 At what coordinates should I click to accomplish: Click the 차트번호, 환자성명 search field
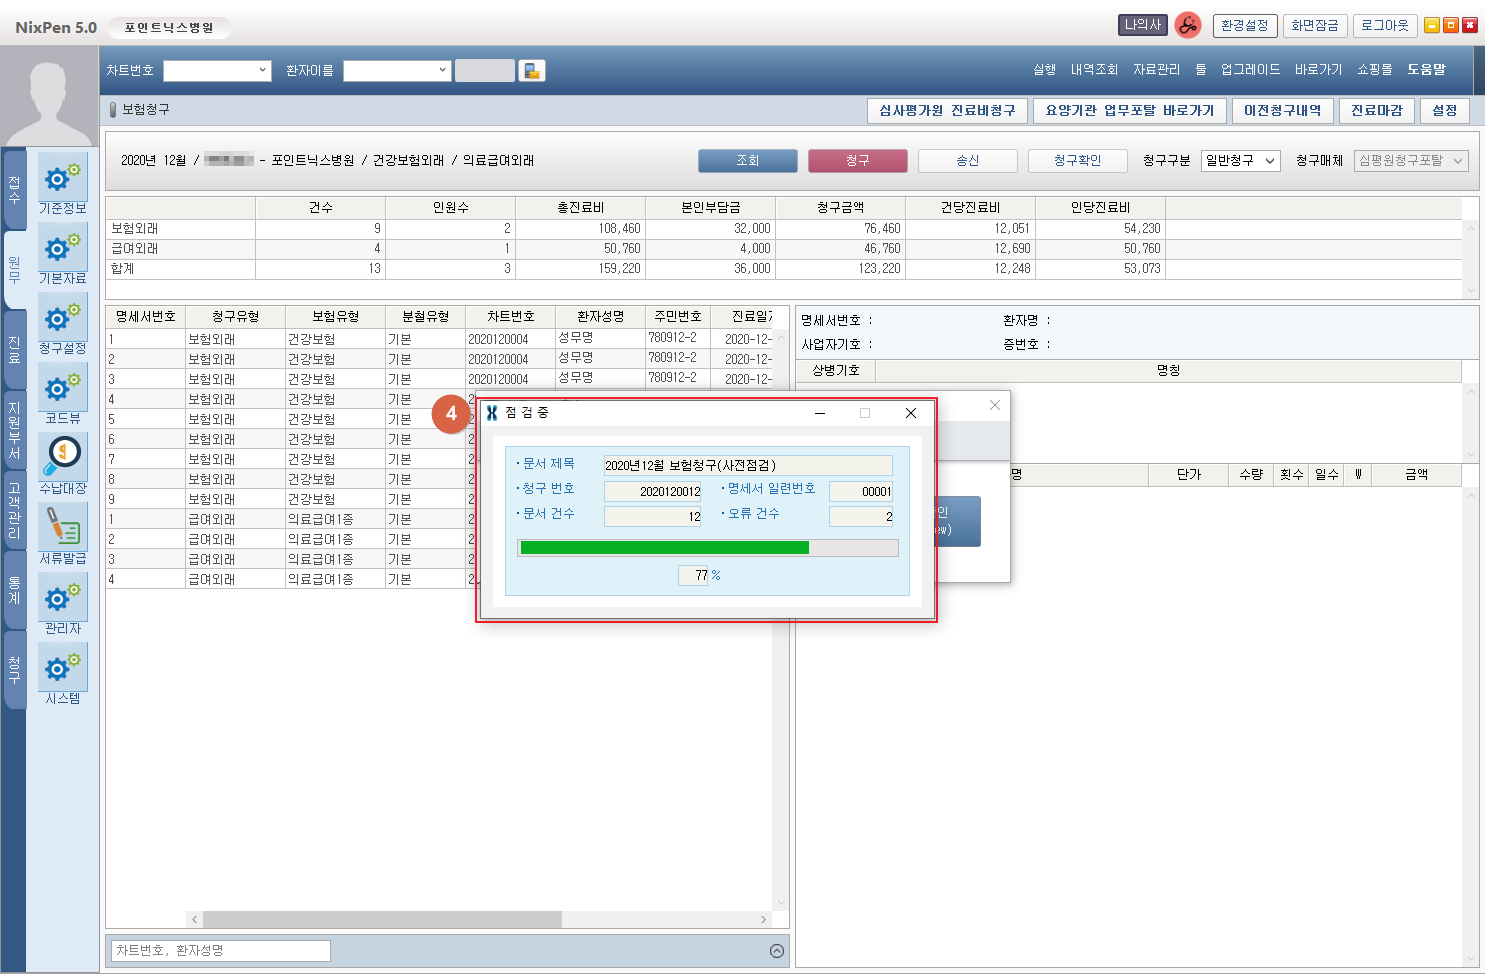point(222,951)
